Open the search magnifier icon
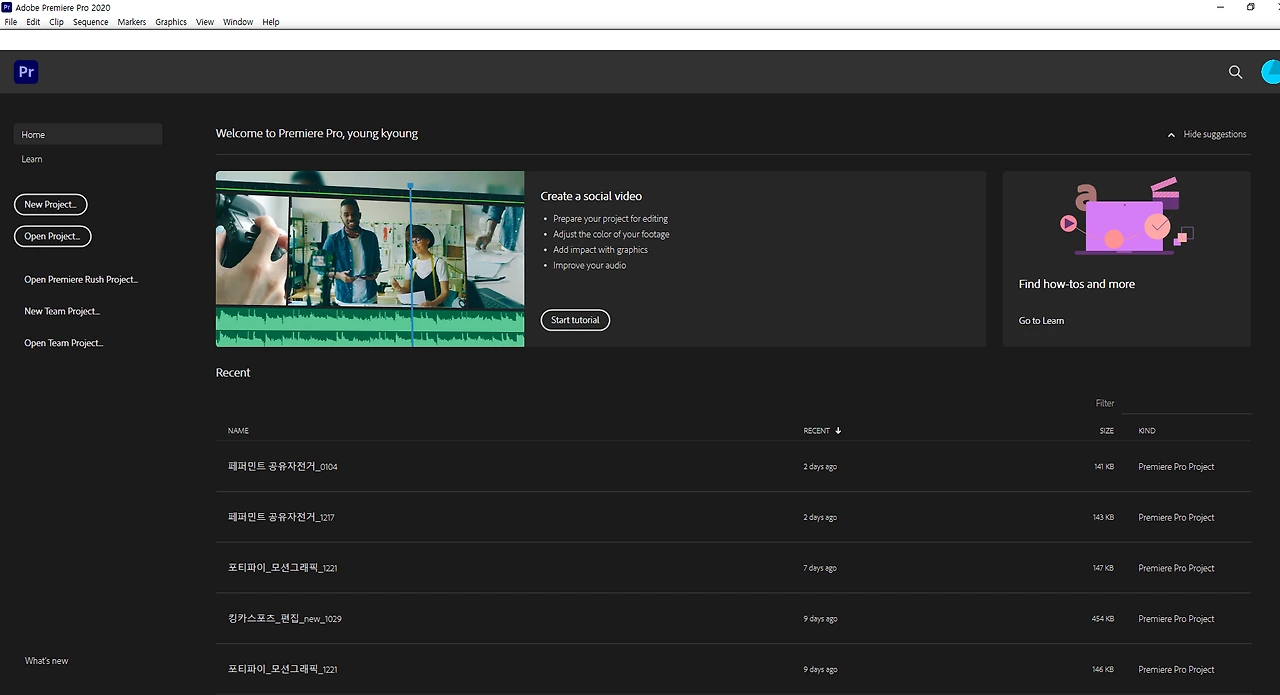The height and width of the screenshot is (695, 1280). [x=1235, y=72]
